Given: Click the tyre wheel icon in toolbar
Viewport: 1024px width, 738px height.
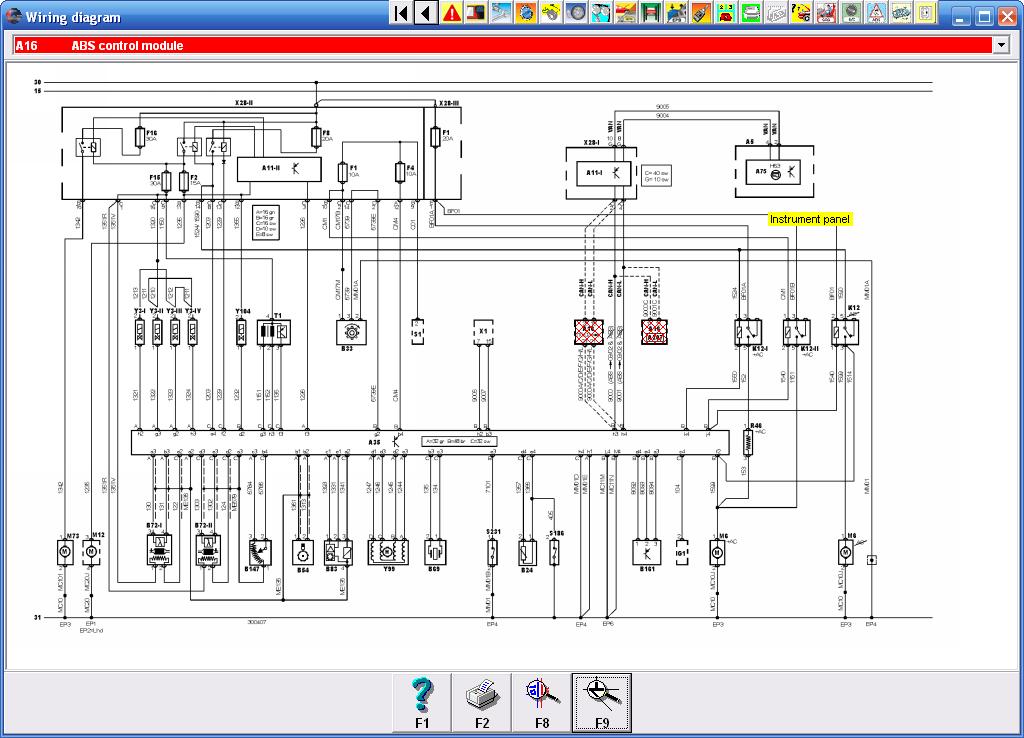Looking at the screenshot, I should pyautogui.click(x=577, y=13).
